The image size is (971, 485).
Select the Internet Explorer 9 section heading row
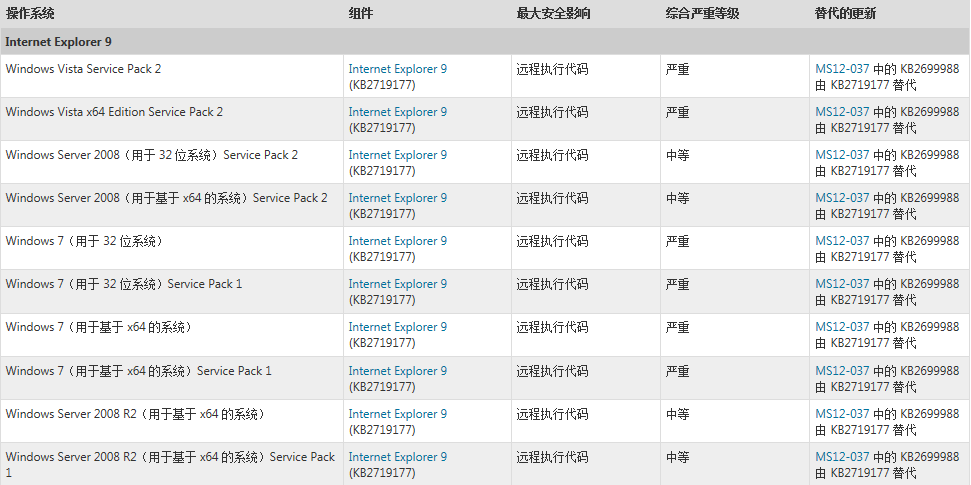click(485, 42)
